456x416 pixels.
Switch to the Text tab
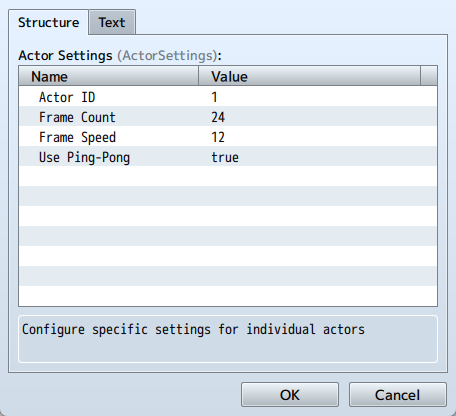click(x=112, y=22)
